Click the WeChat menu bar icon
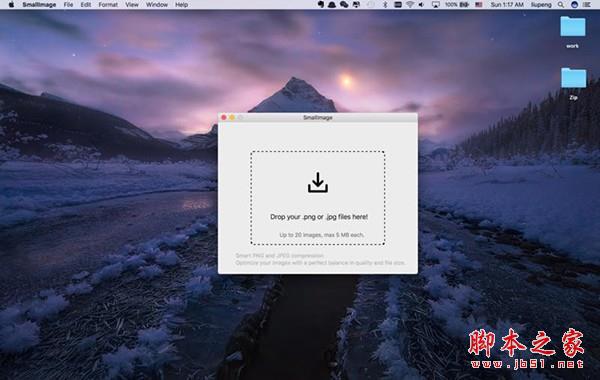This screenshot has width=600, height=380. 344,5
